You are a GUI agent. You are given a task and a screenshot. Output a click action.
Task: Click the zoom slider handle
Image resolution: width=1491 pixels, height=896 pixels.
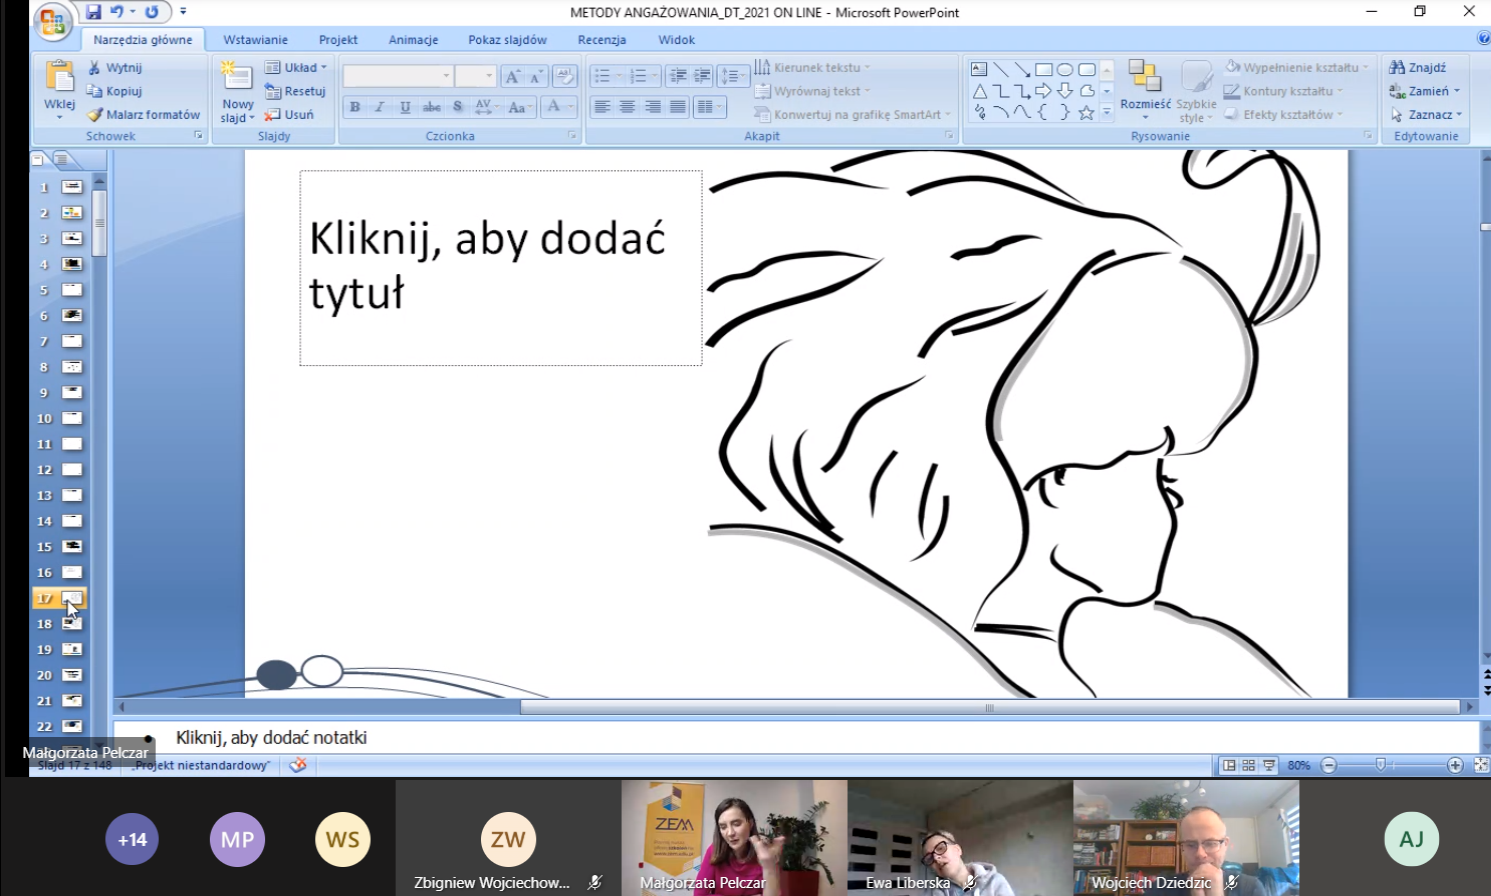point(1380,765)
